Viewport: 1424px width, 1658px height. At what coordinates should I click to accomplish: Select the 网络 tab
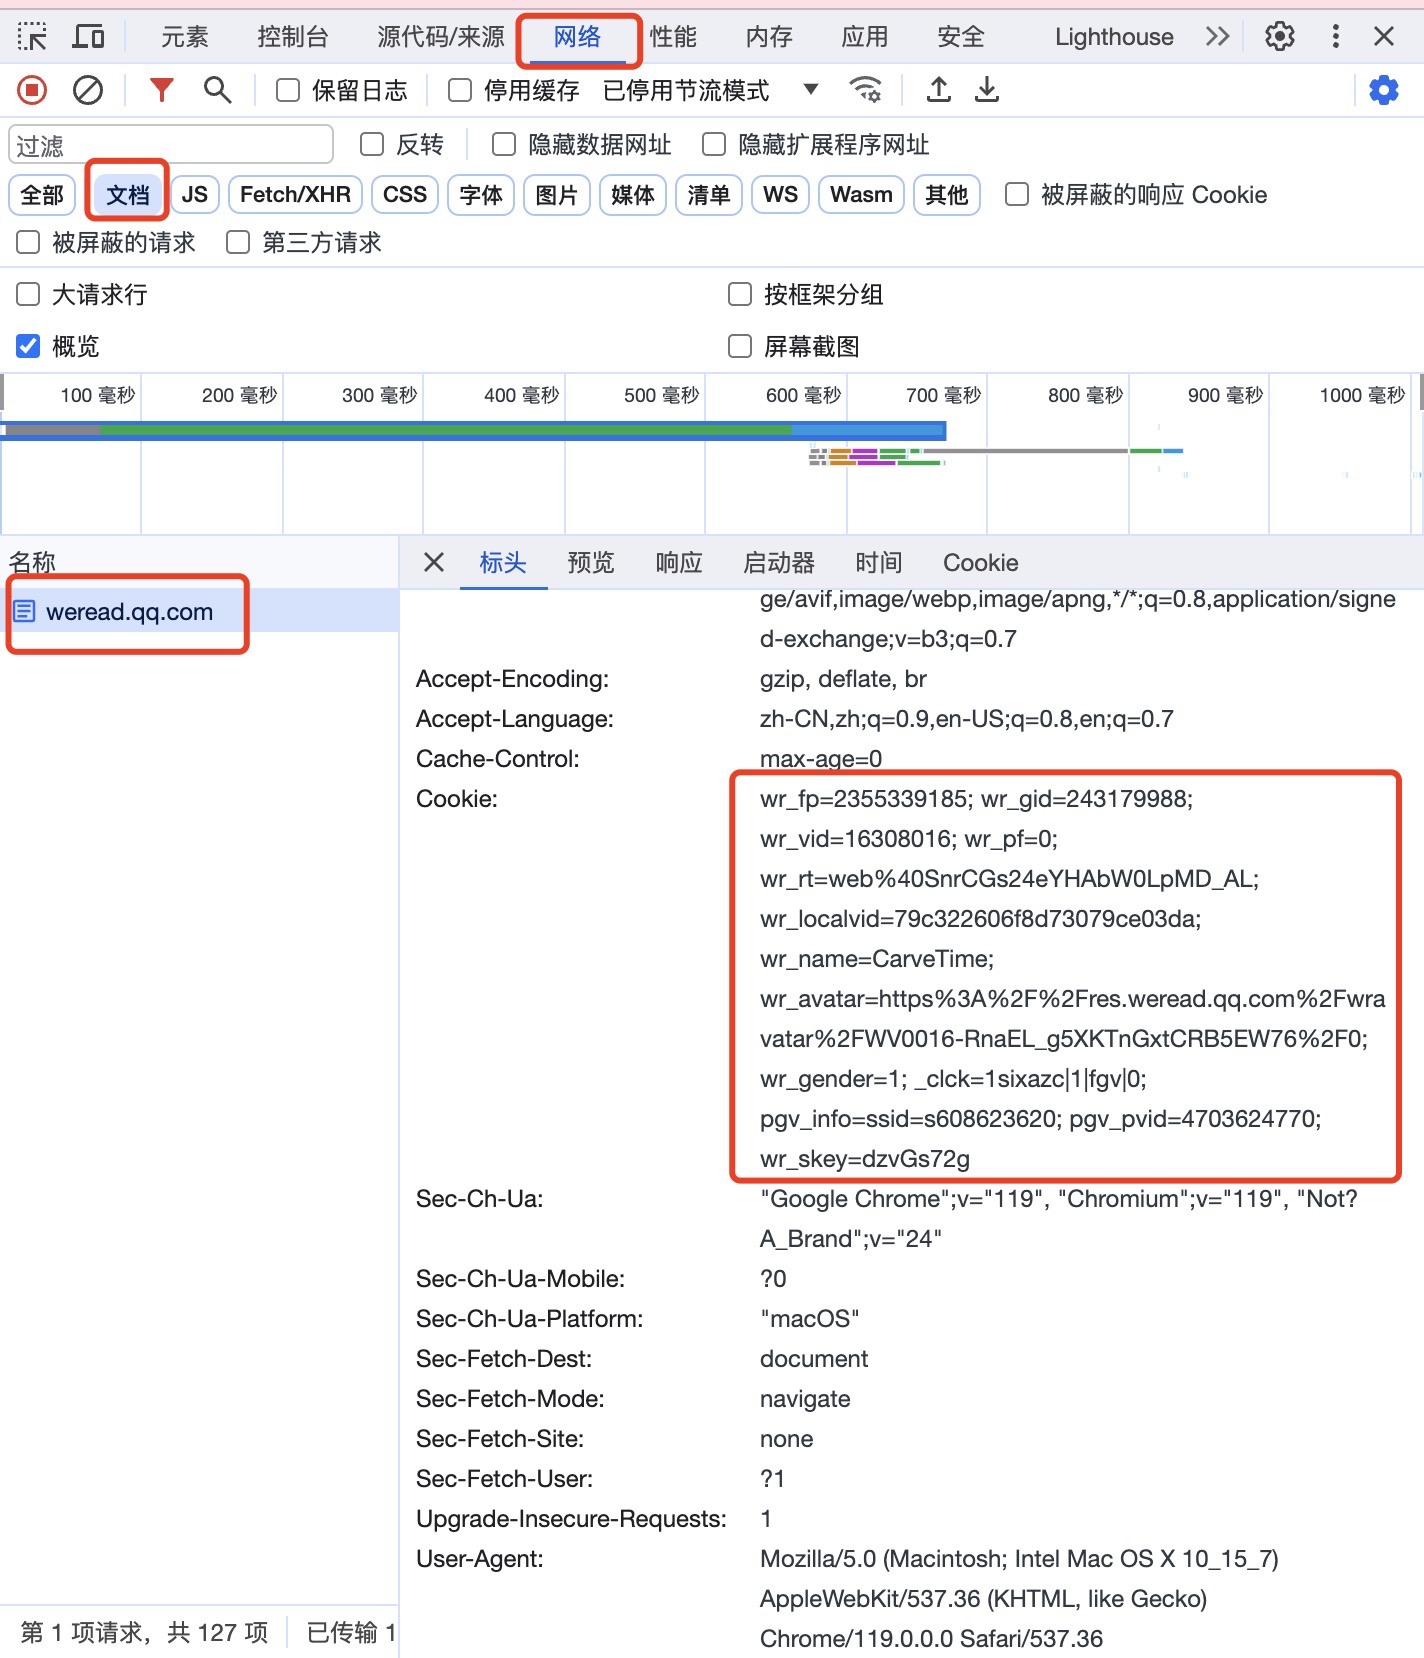point(578,37)
